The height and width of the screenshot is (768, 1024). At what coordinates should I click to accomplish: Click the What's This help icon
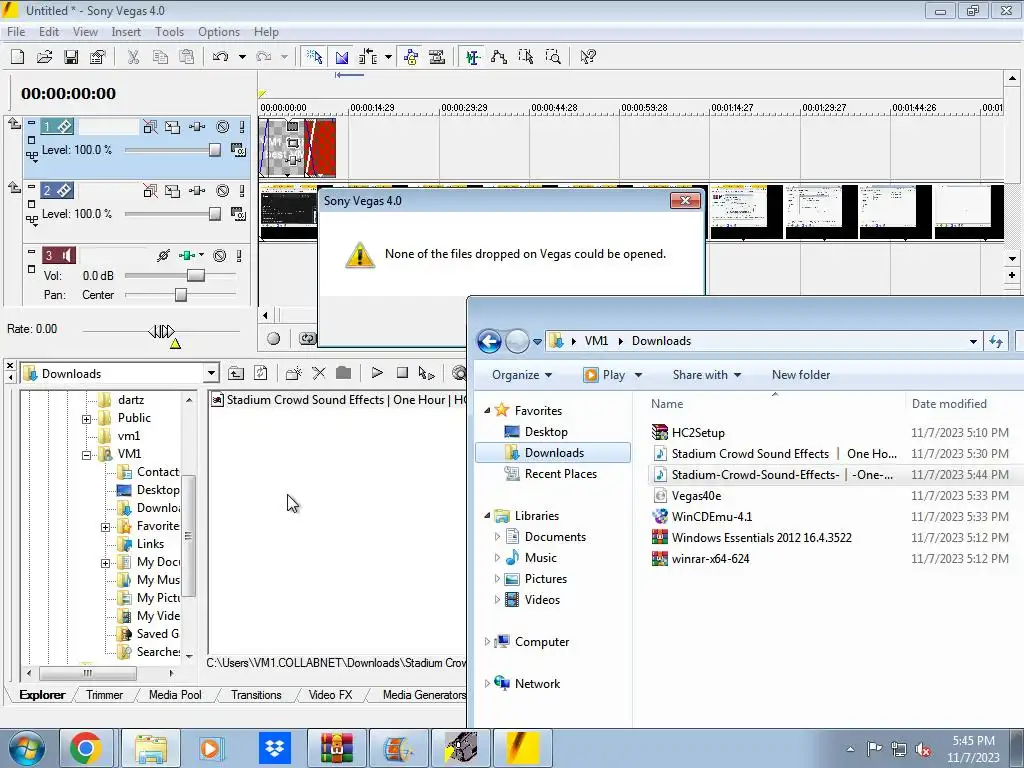click(x=588, y=57)
